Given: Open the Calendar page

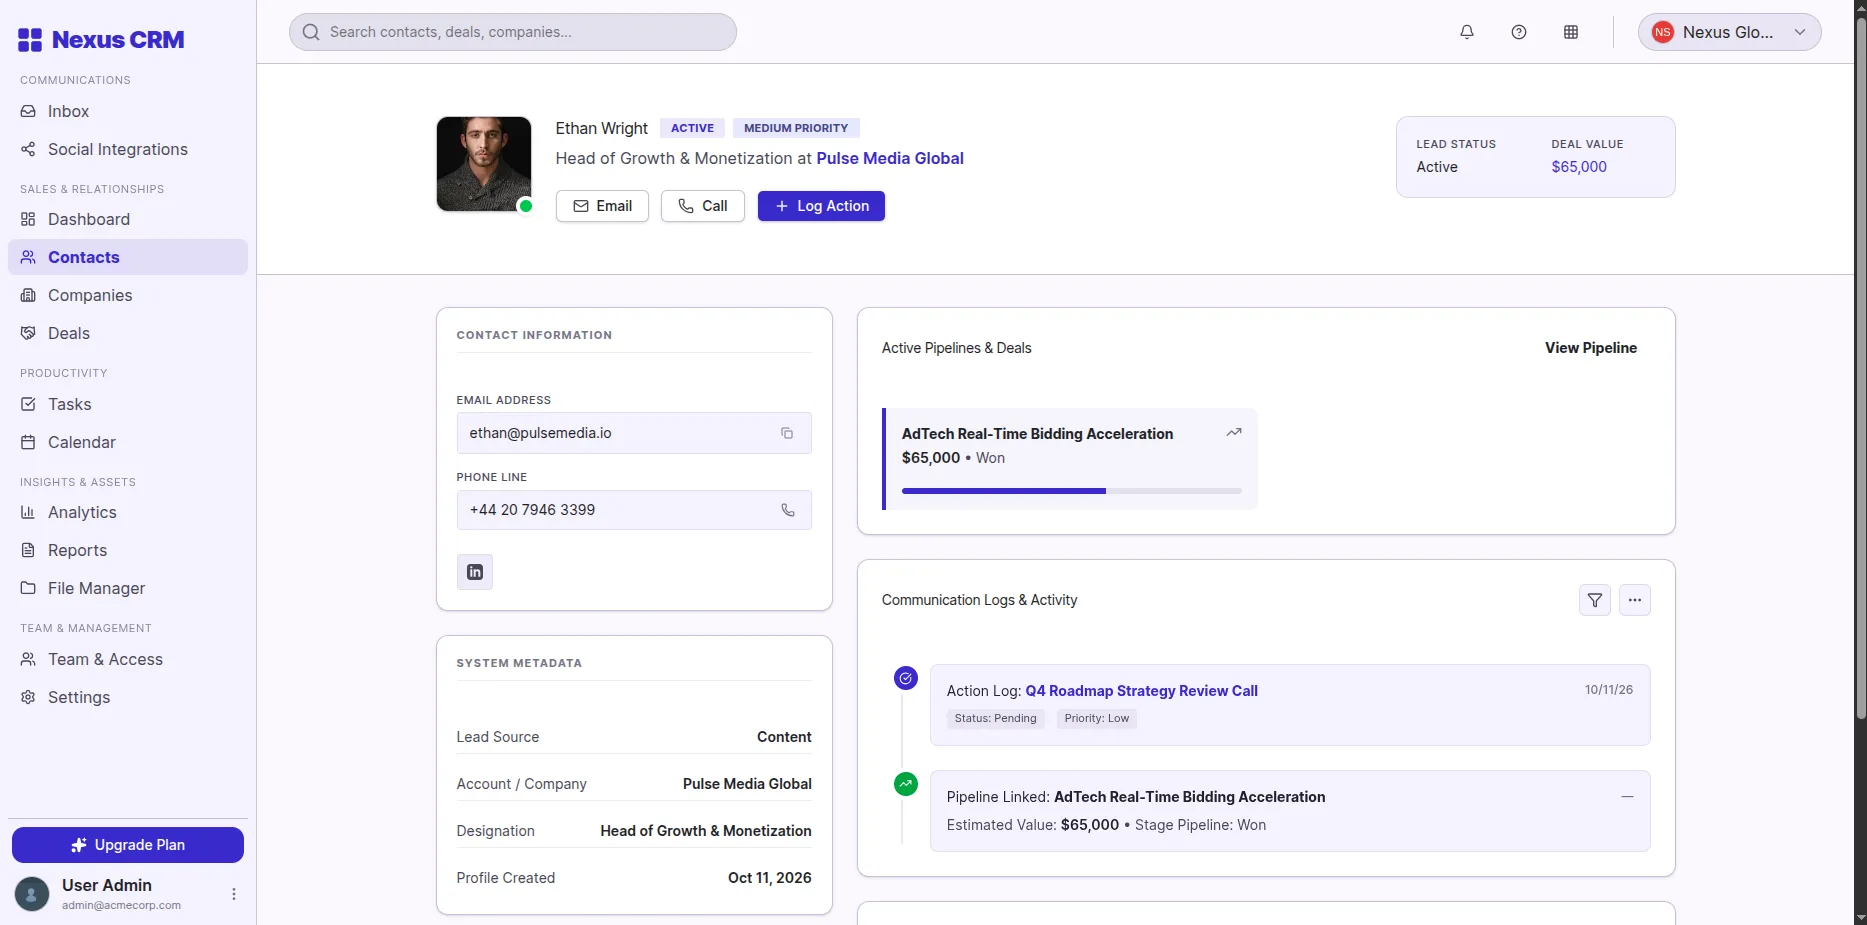Looking at the screenshot, I should tap(128, 442).
